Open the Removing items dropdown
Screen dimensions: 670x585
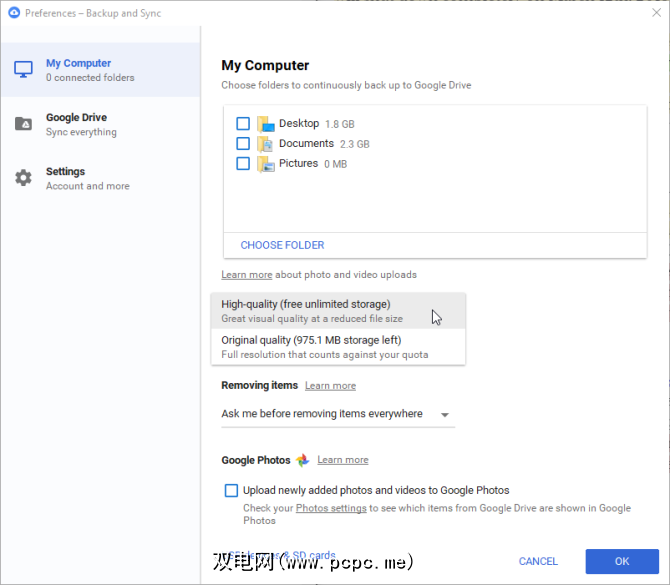[338, 414]
